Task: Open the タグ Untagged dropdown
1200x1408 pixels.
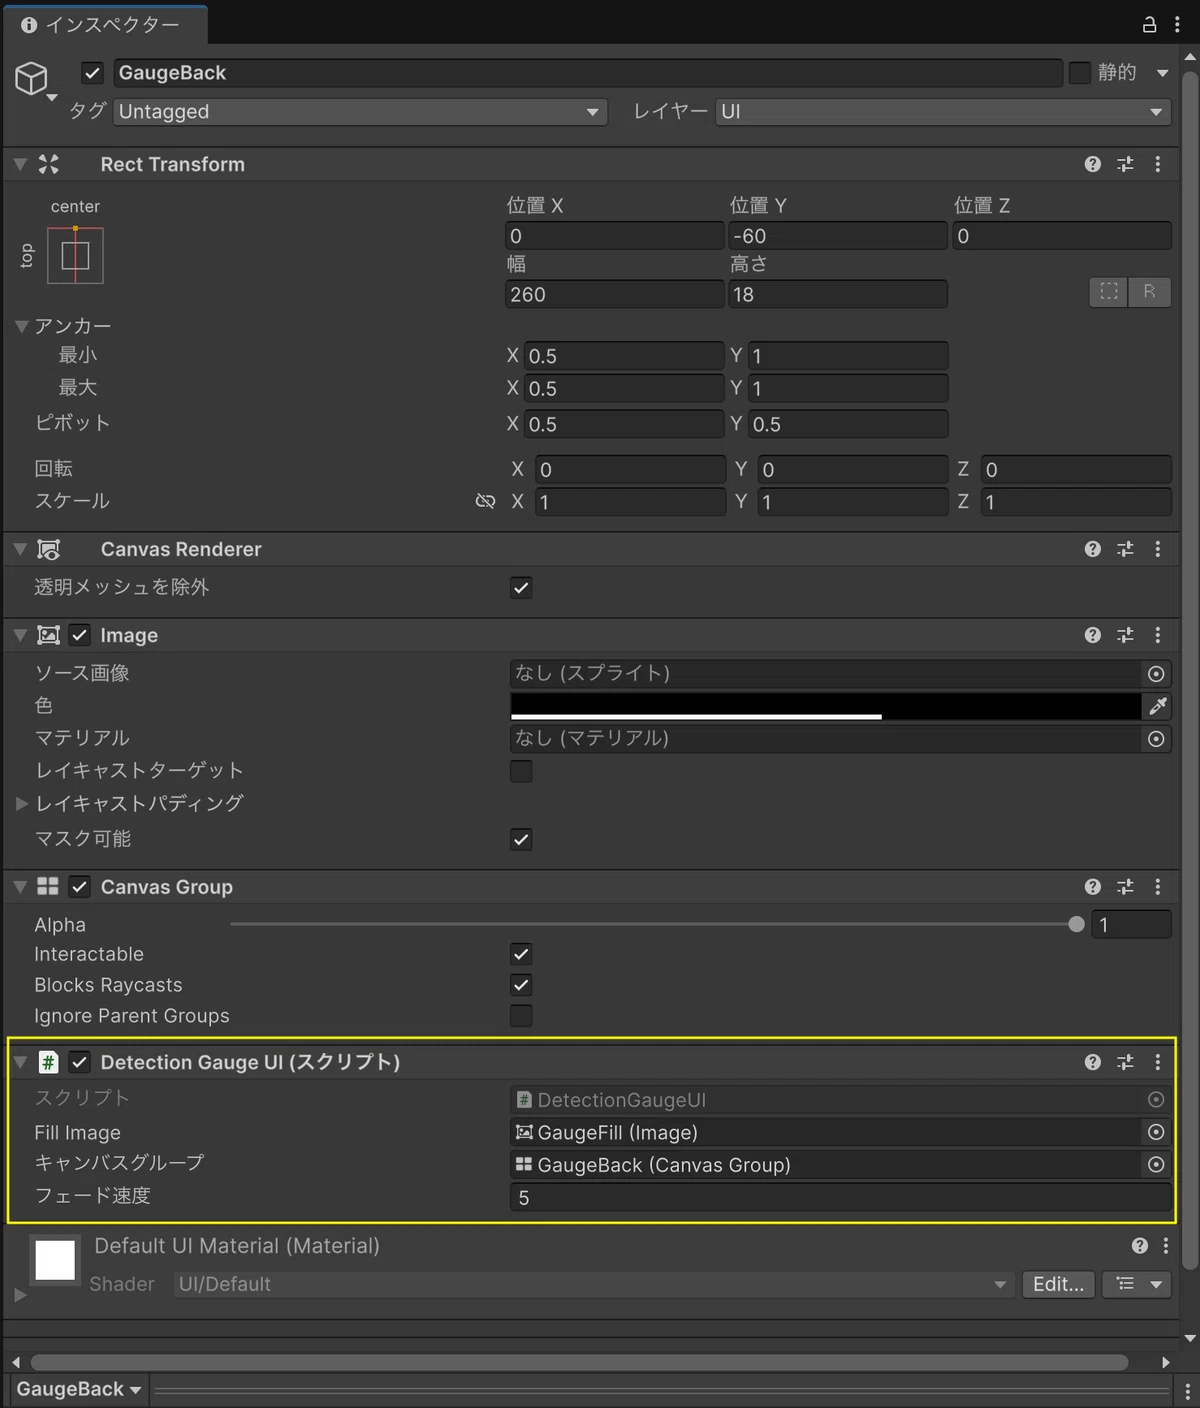Action: tap(360, 112)
